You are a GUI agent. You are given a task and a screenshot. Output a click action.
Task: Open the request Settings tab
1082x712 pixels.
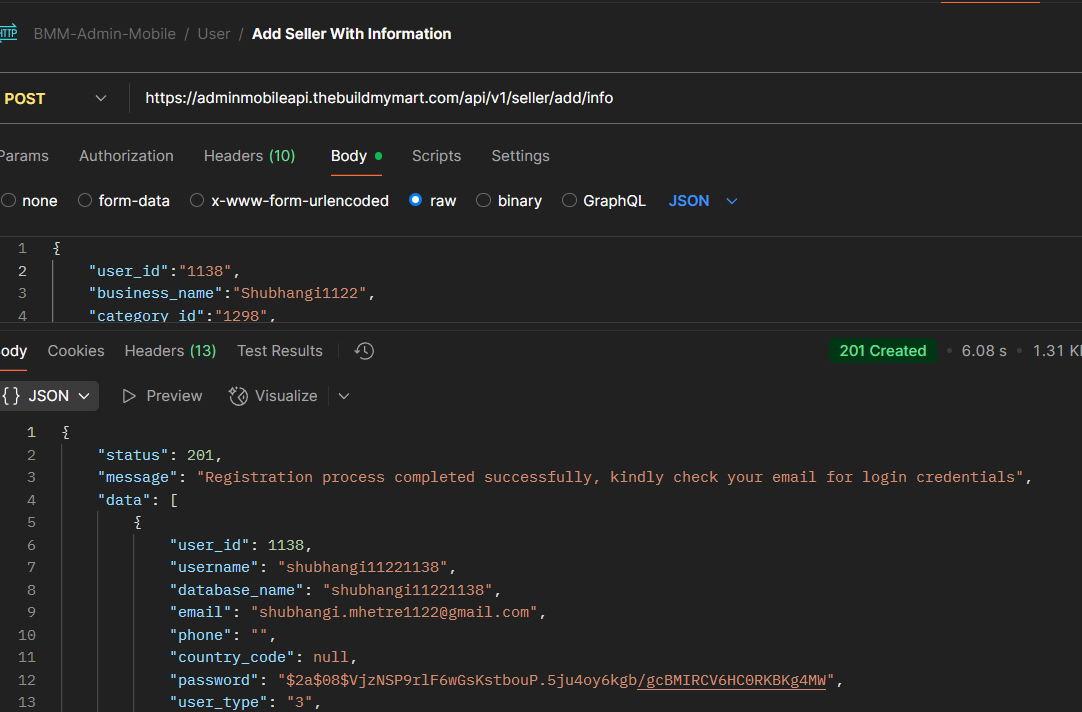[x=520, y=156]
